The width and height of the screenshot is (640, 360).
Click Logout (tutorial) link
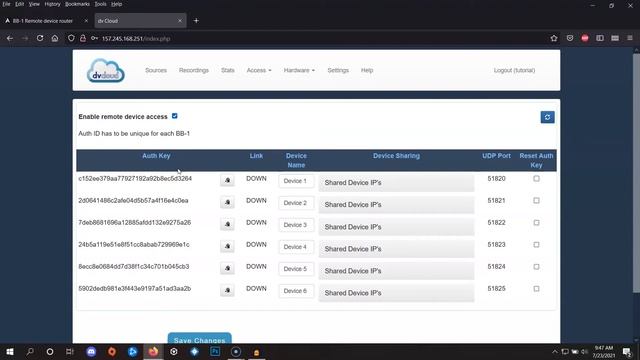click(x=514, y=70)
